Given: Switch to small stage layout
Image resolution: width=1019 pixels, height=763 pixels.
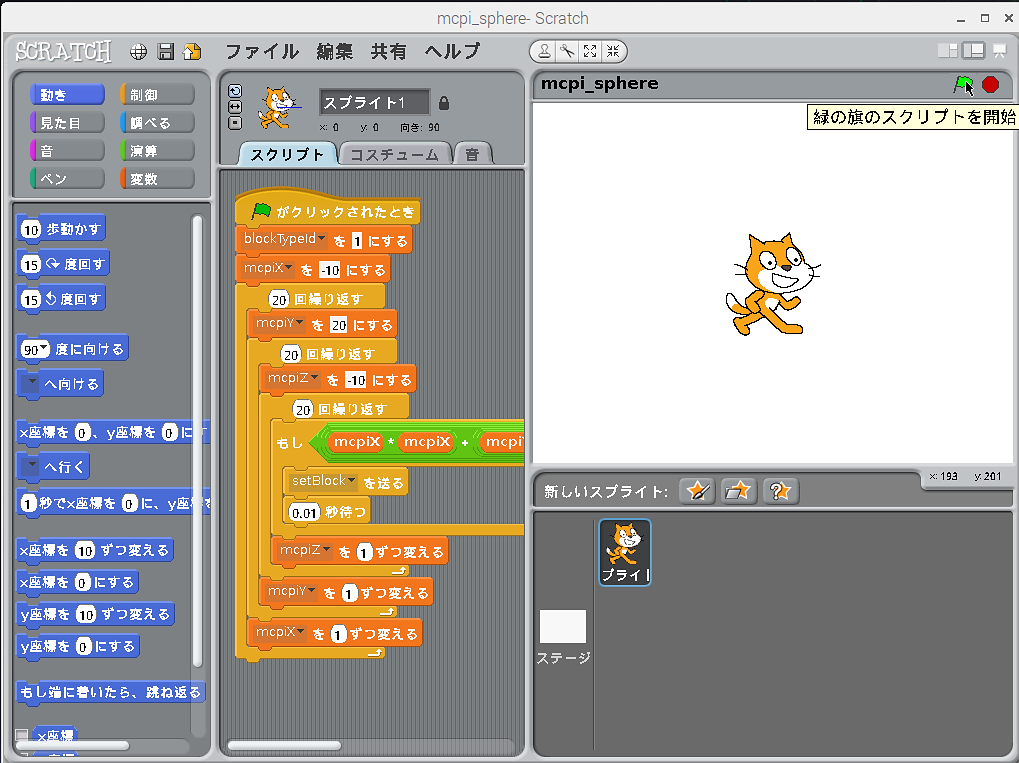Looking at the screenshot, I should tap(948, 51).
